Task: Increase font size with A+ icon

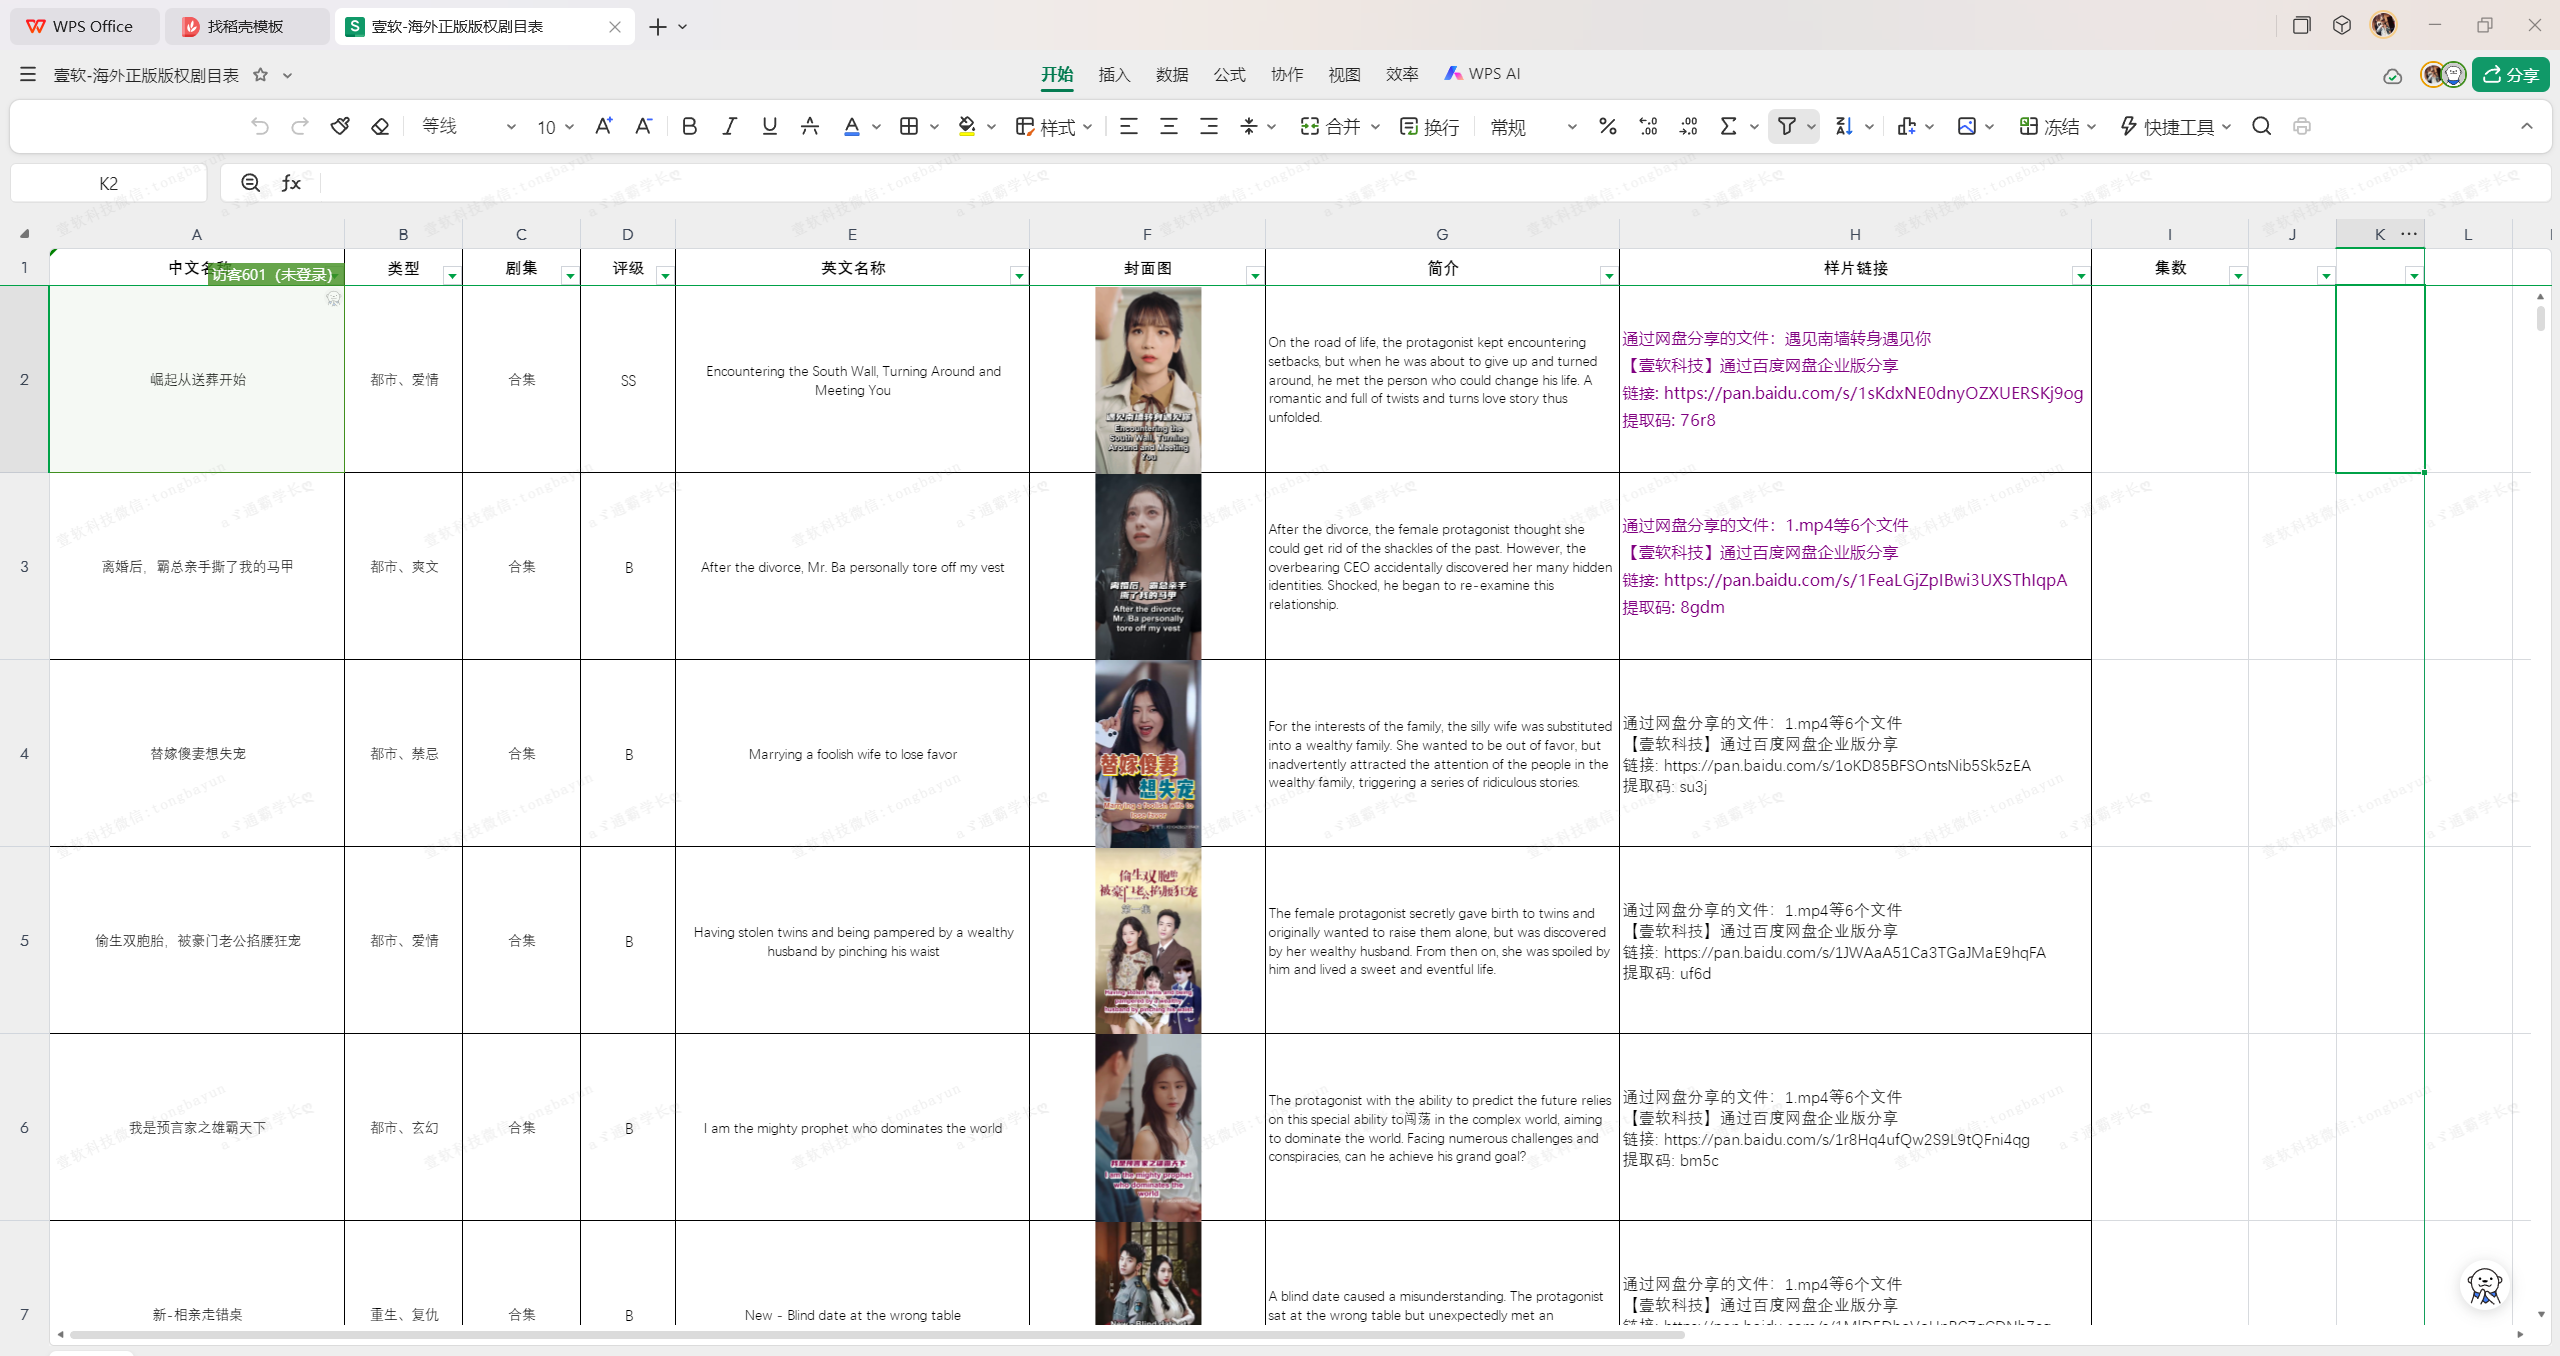Action: pyautogui.click(x=603, y=126)
